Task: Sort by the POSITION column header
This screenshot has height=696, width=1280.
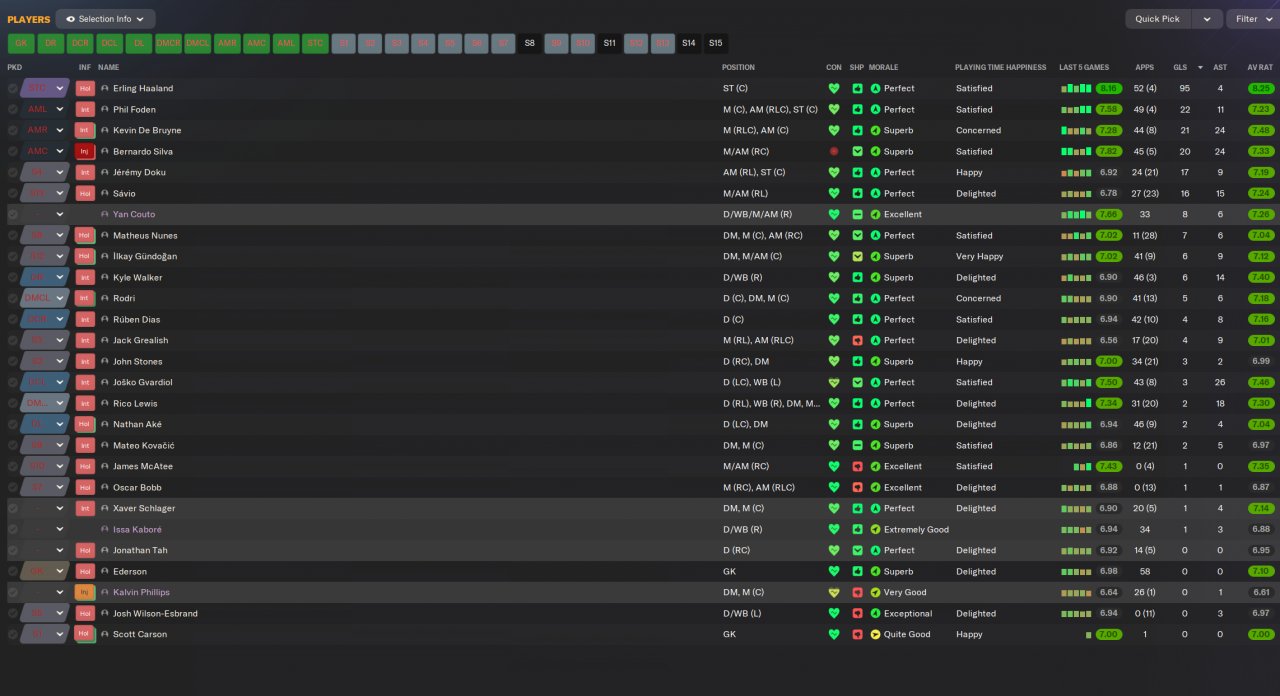Action: pyautogui.click(x=738, y=67)
